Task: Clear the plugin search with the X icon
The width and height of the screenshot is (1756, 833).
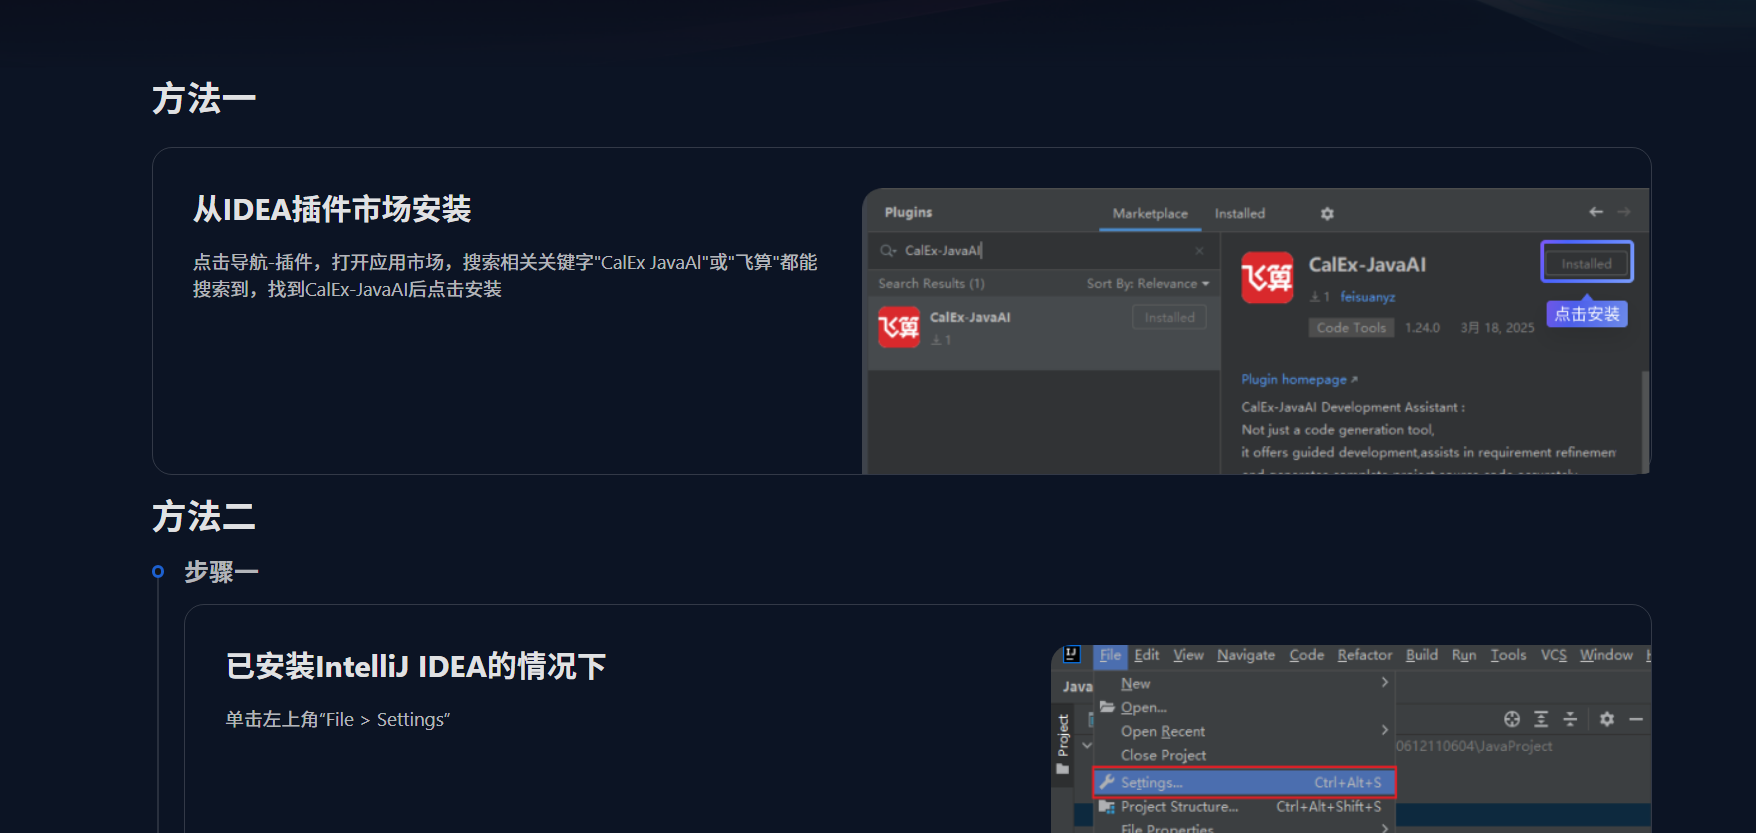Action: coord(1199,251)
